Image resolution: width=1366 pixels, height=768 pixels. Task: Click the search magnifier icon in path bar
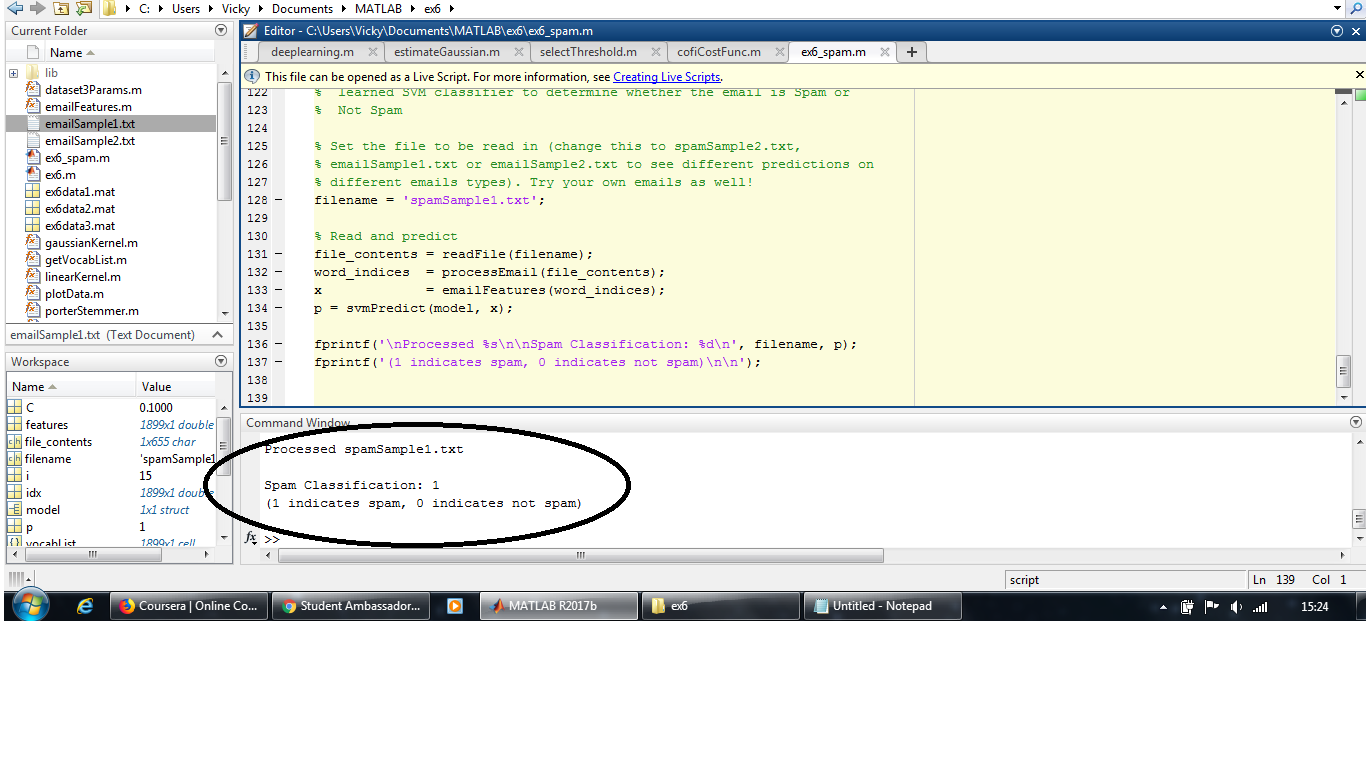point(1356,8)
